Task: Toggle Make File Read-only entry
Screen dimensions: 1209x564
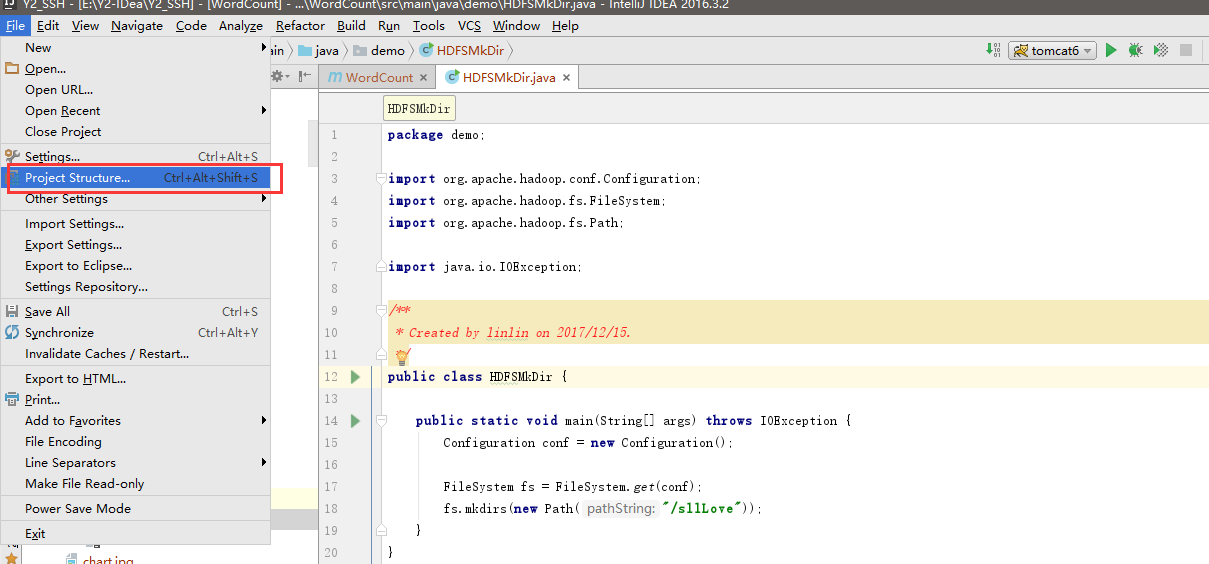Action: (84, 484)
